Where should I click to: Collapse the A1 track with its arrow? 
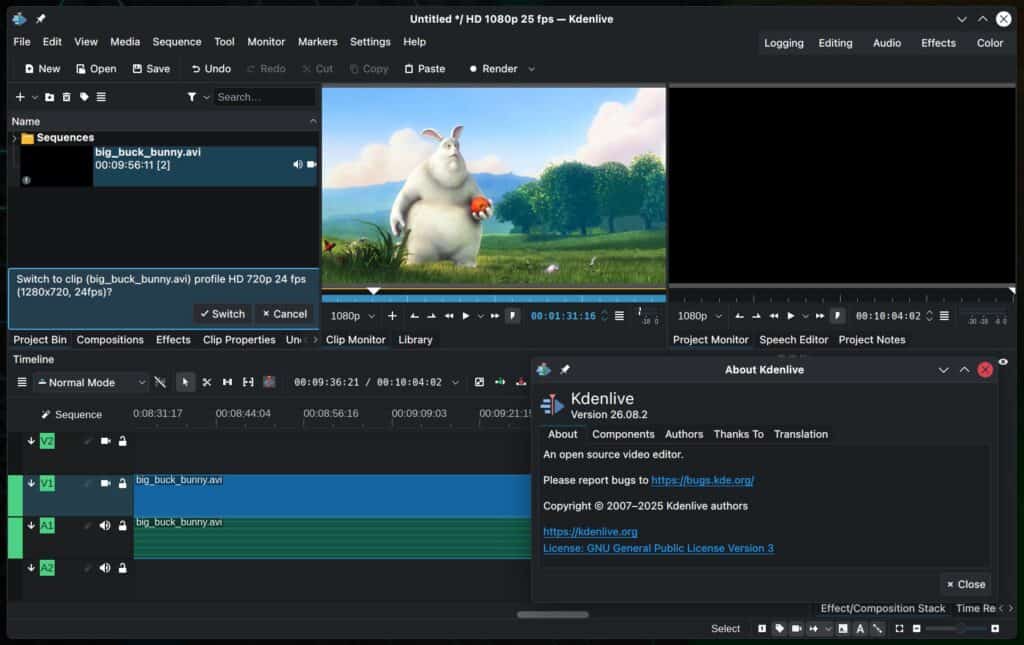pyautogui.click(x=31, y=525)
